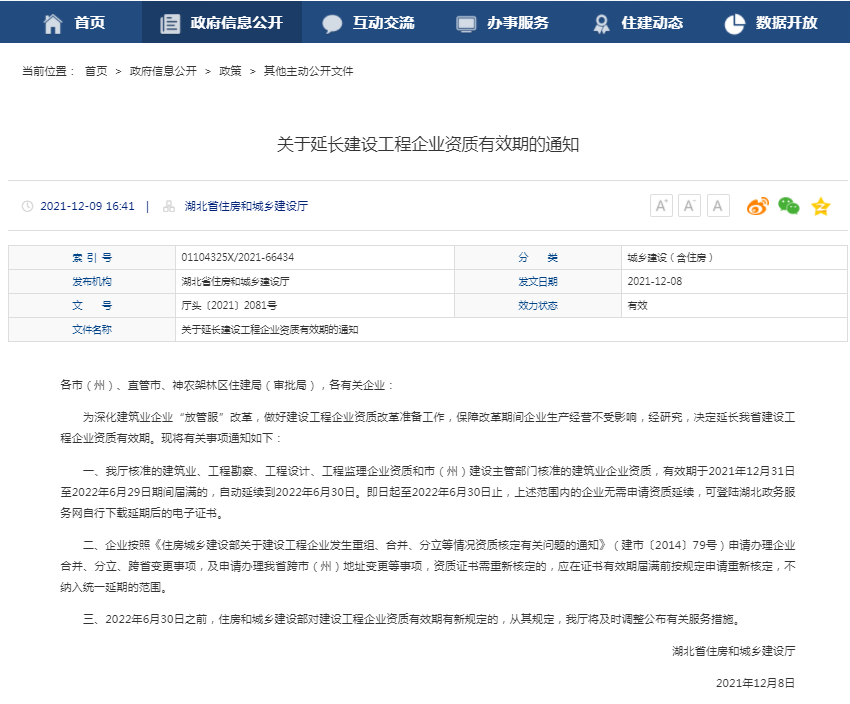Viewport: 850px width, 704px height.
Task: Open the 办事服务 menu item
Action: [500, 22]
